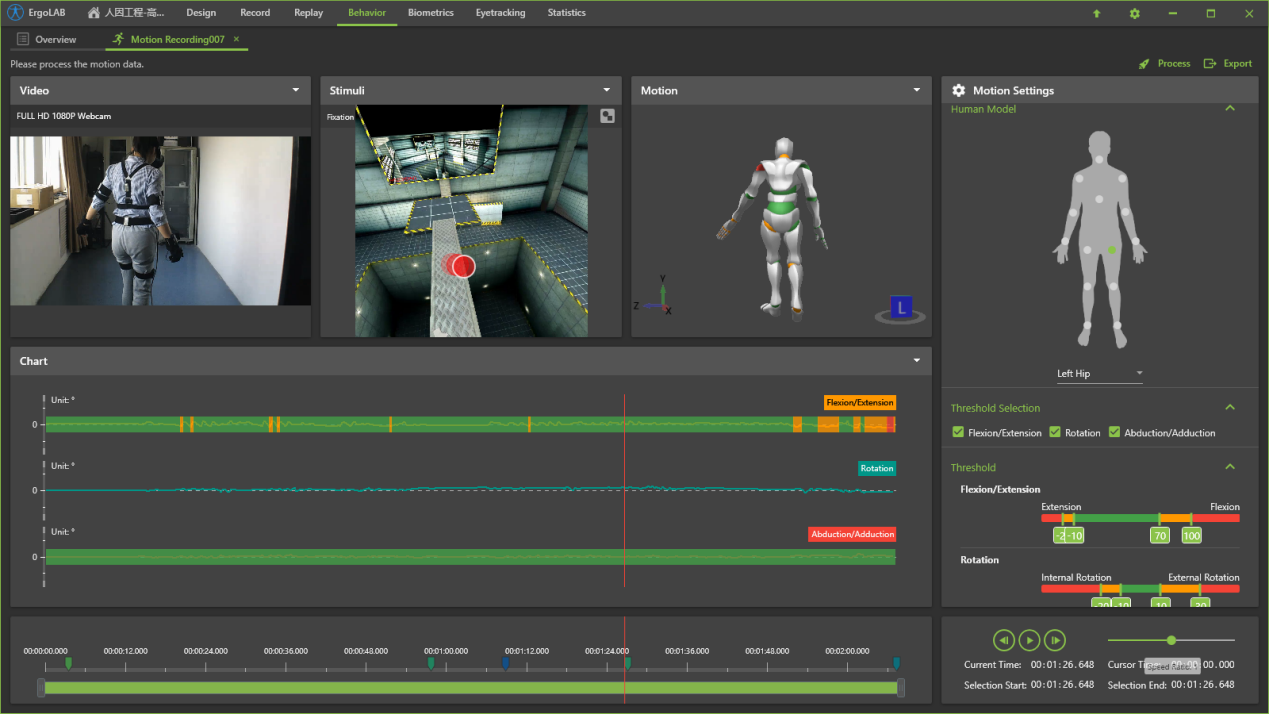Play the motion recording
1269x714 pixels.
tap(1029, 640)
